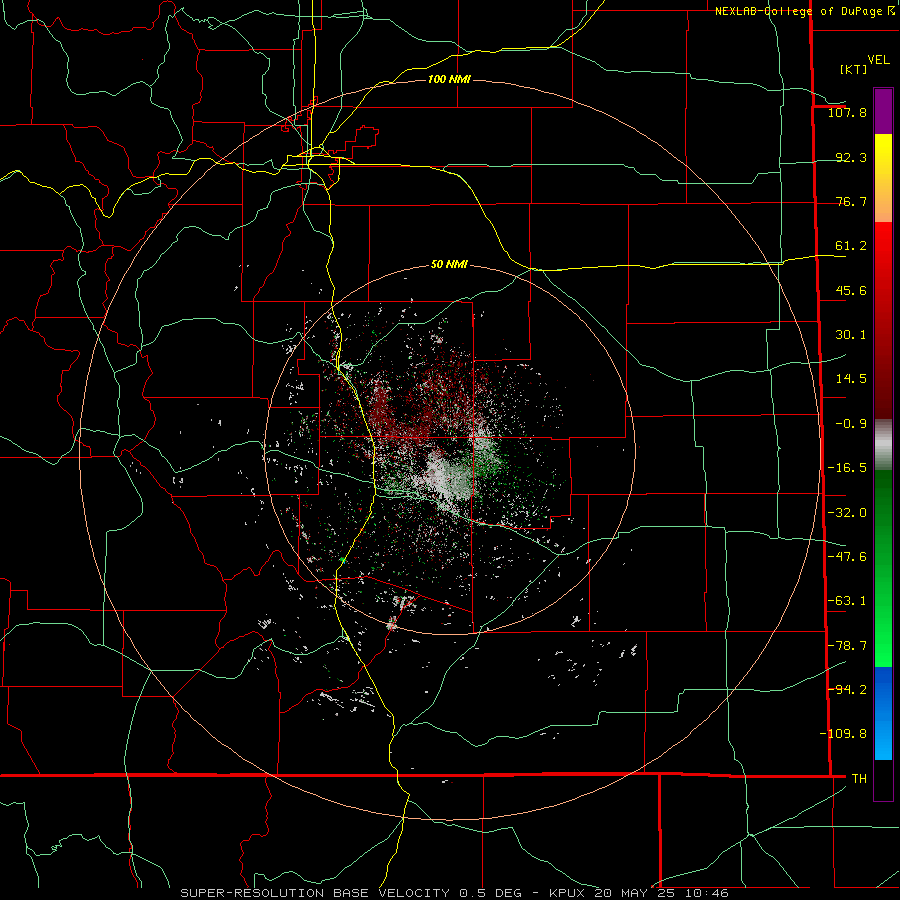Click the -32.0 scale value
Image resolution: width=900 pixels, height=900 pixels.
pos(847,513)
